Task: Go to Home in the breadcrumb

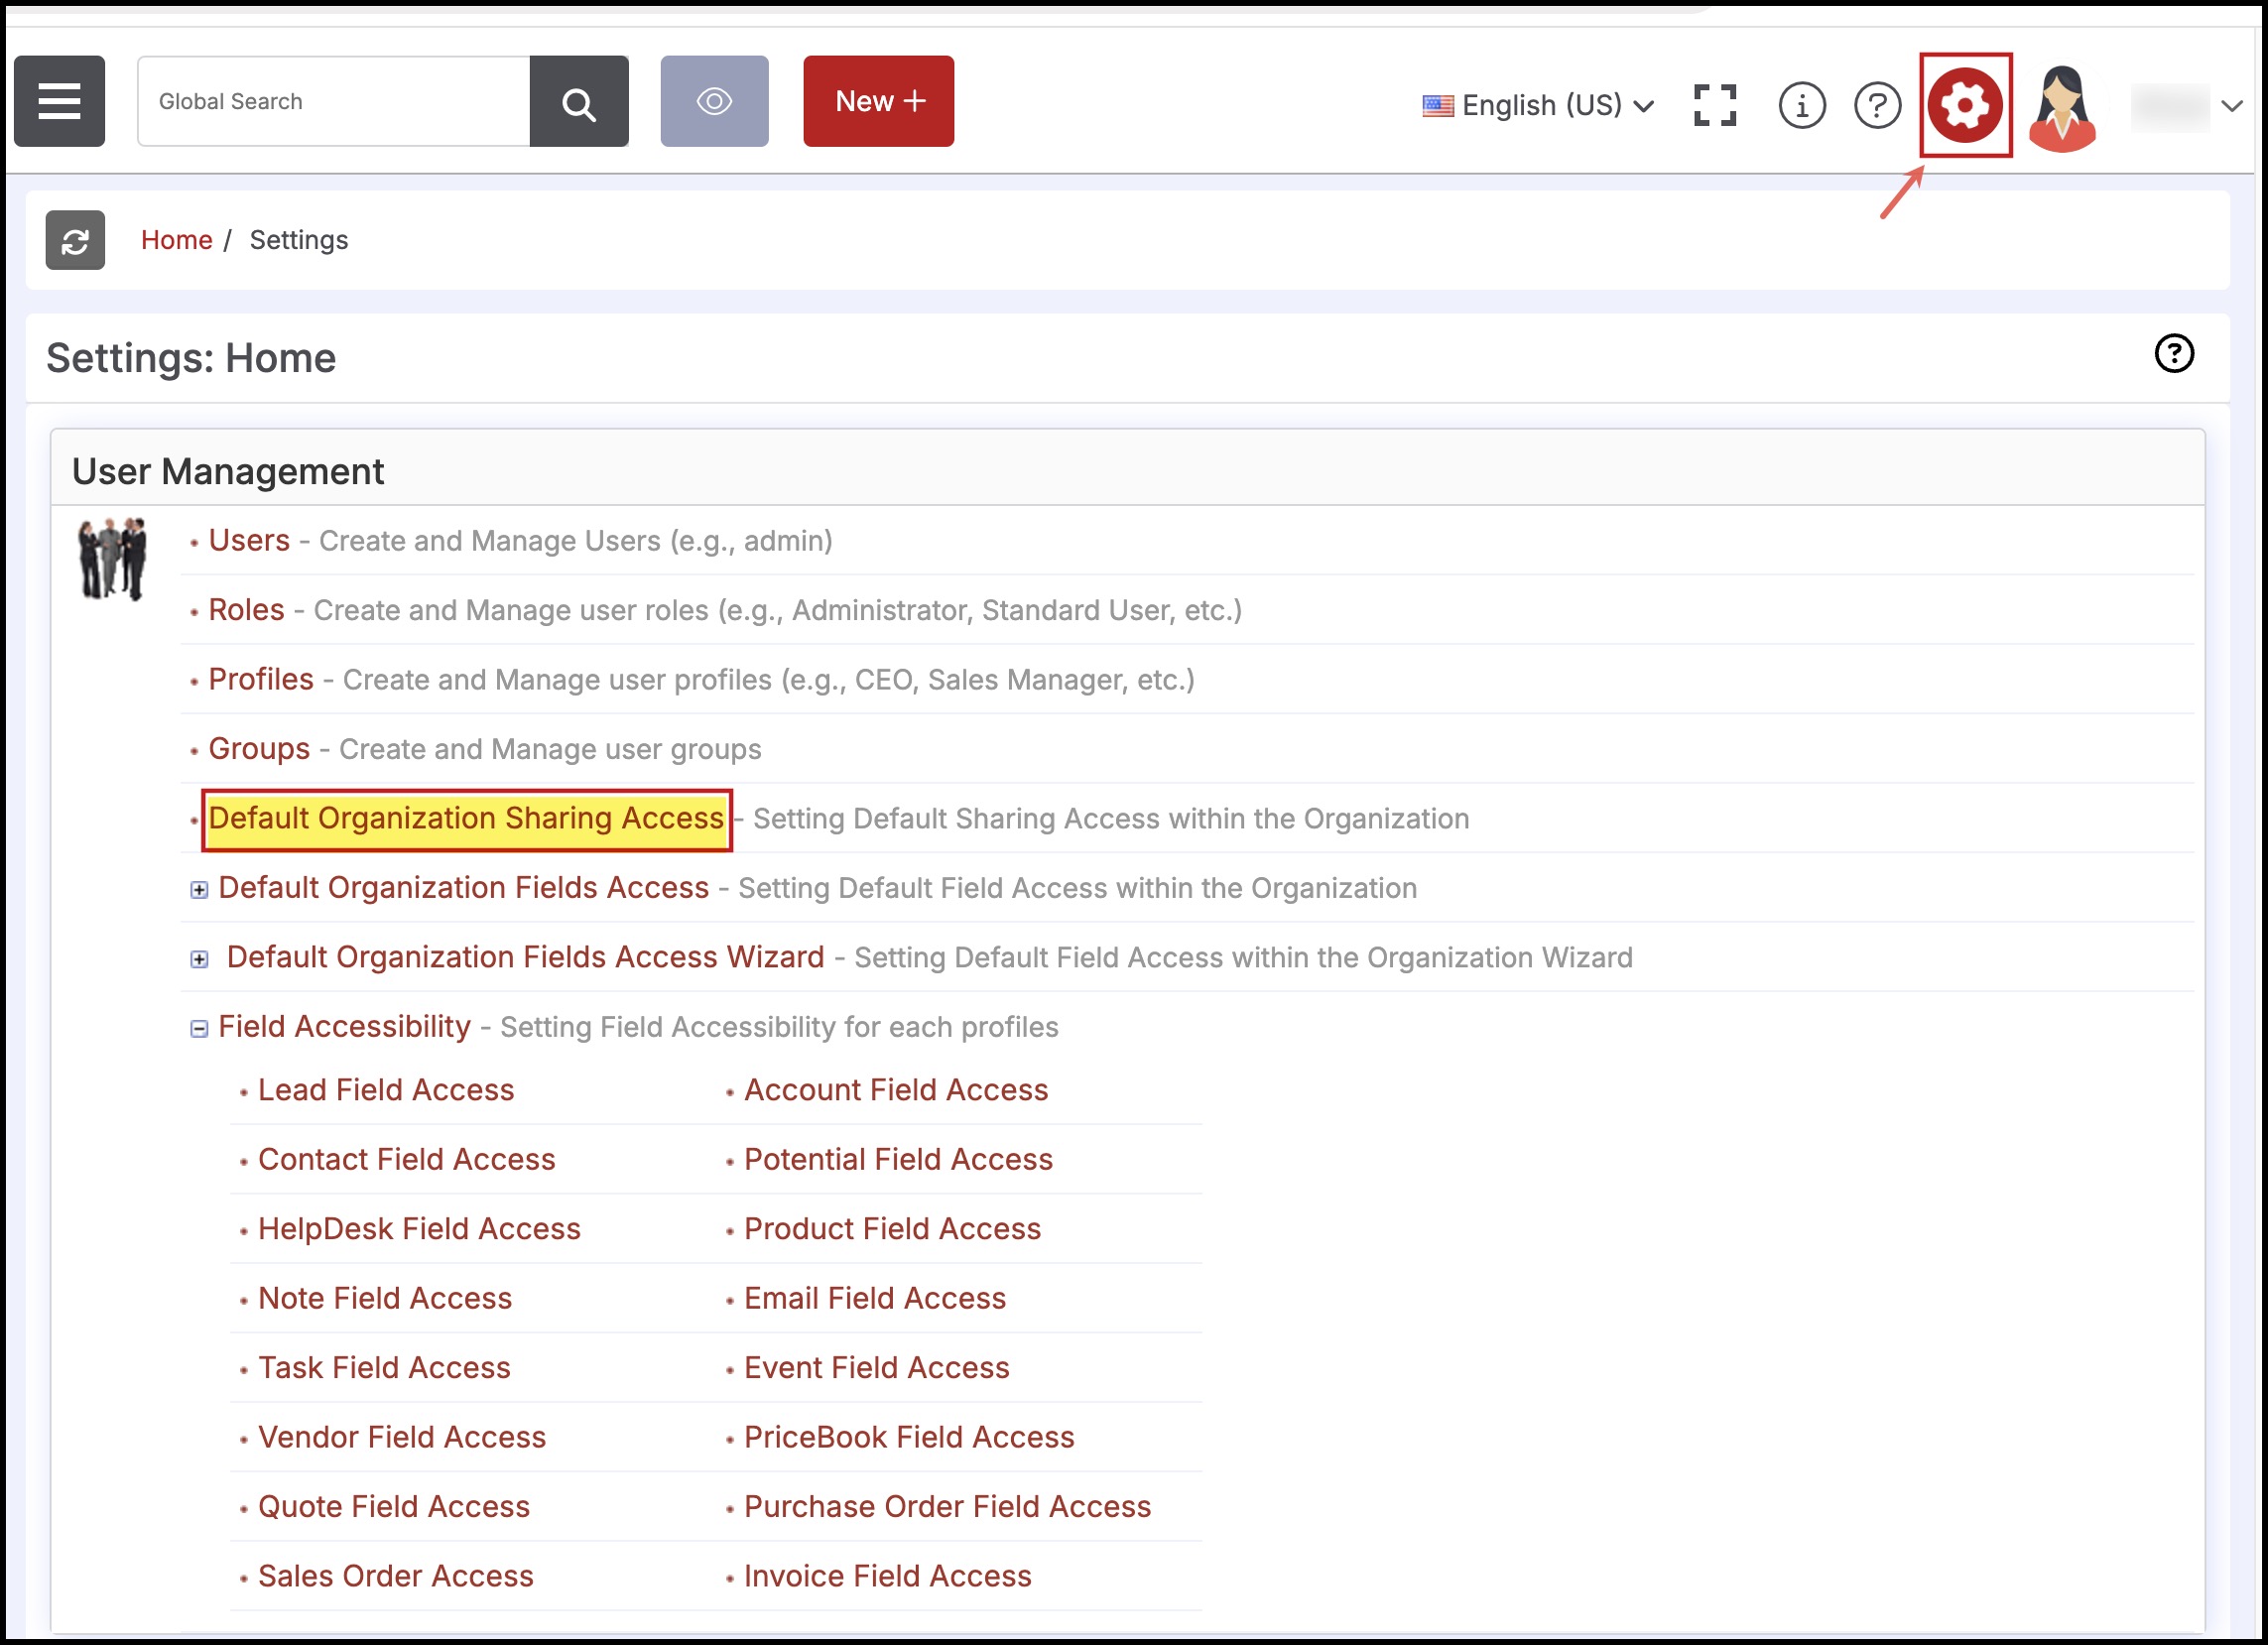Action: coord(176,240)
